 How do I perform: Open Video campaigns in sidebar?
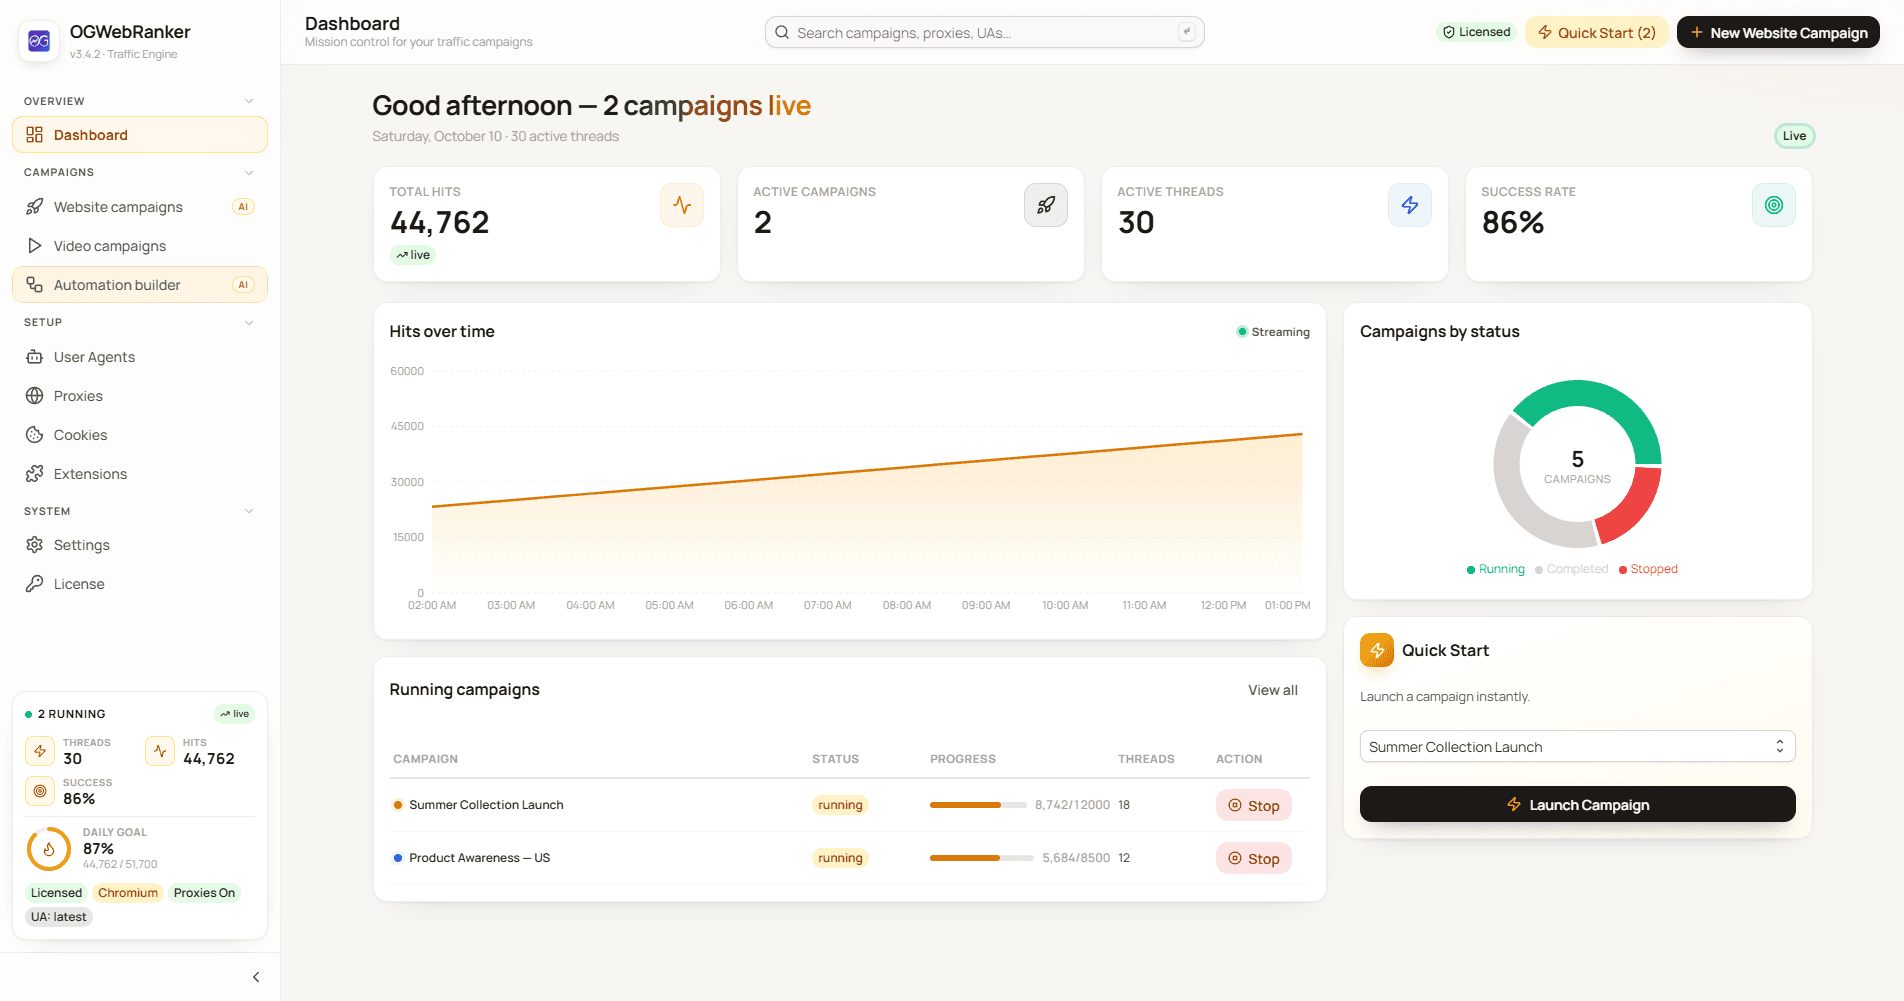140,246
